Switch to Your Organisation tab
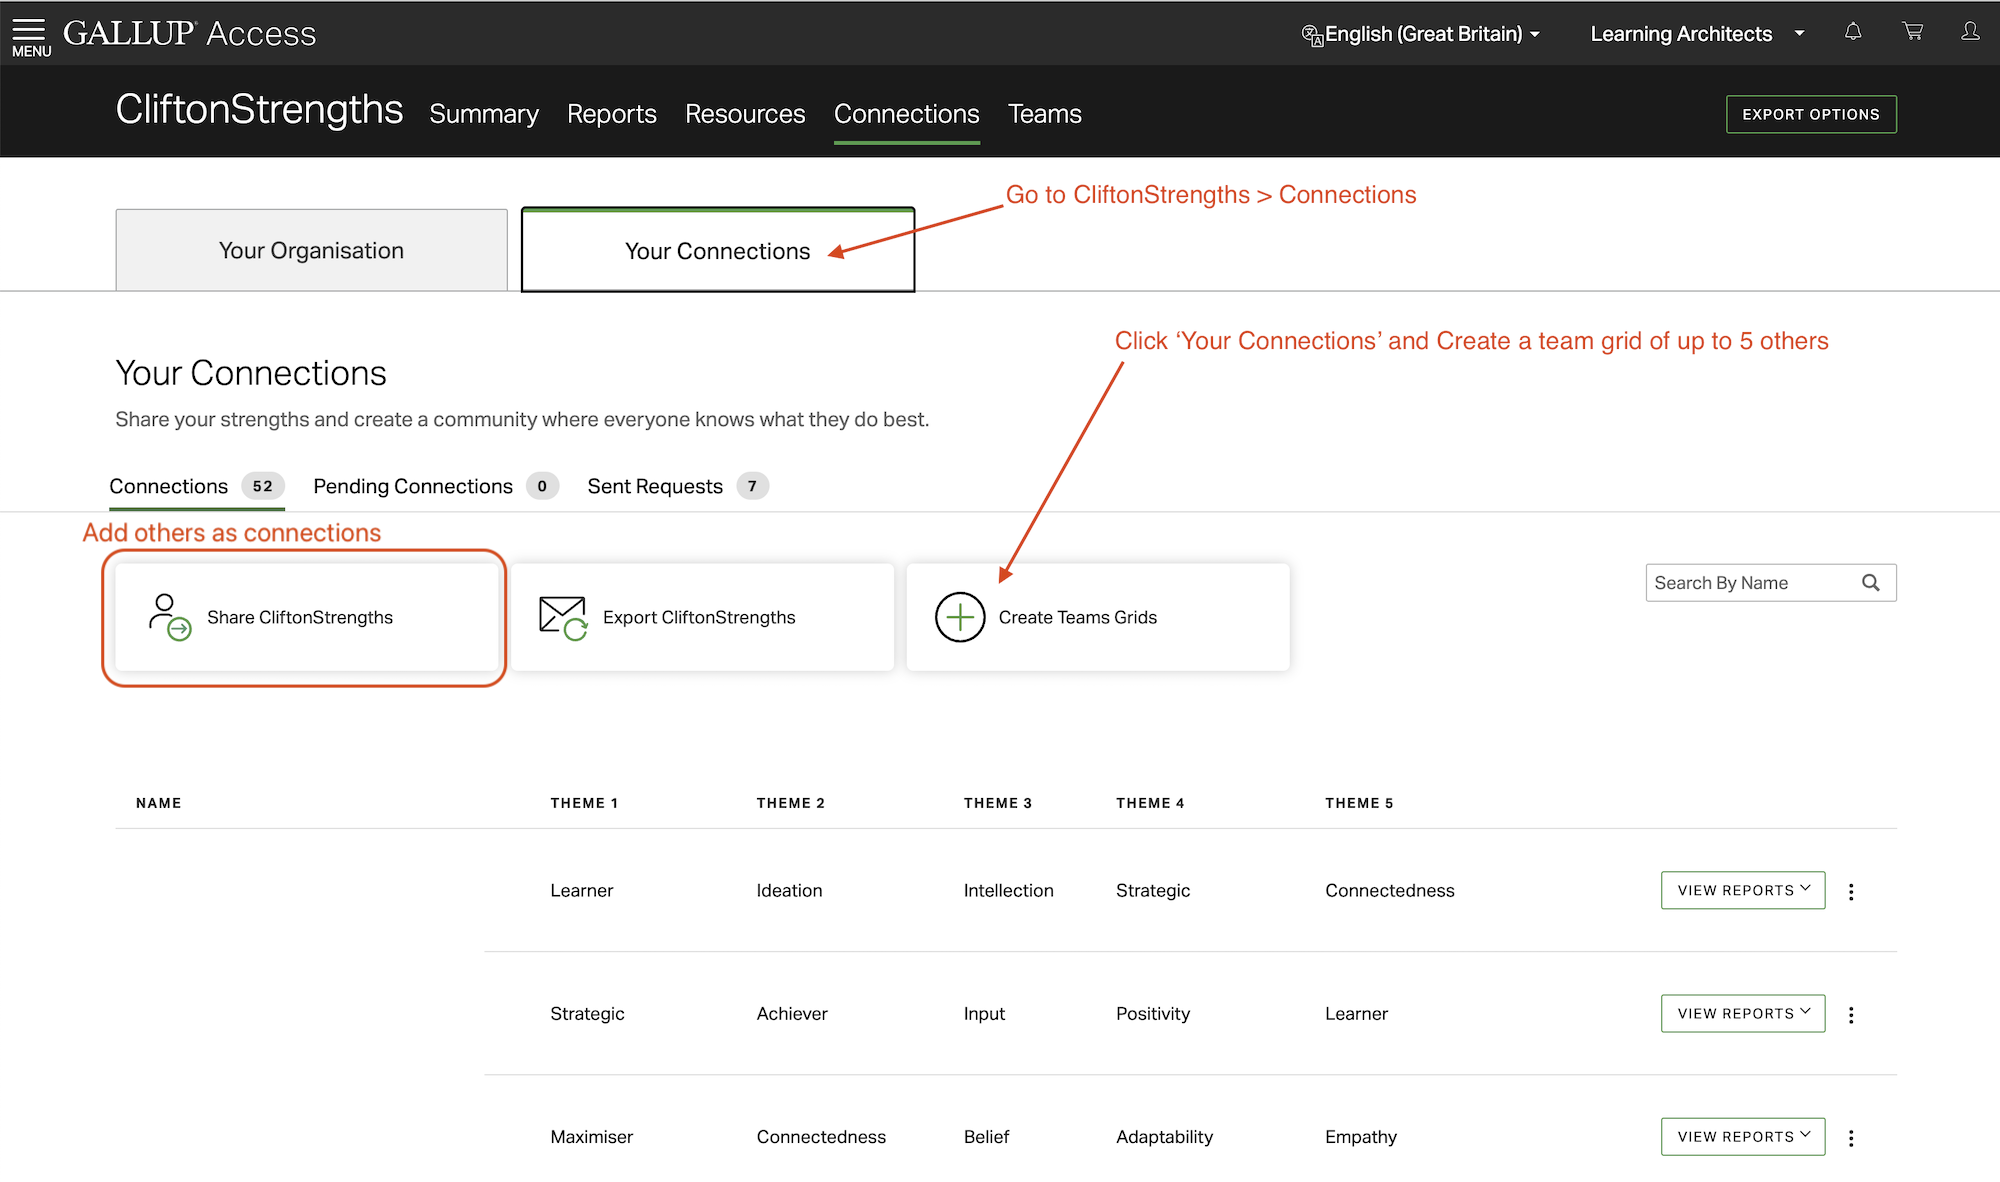Screen dimensions: 2000x1182 click(311, 250)
